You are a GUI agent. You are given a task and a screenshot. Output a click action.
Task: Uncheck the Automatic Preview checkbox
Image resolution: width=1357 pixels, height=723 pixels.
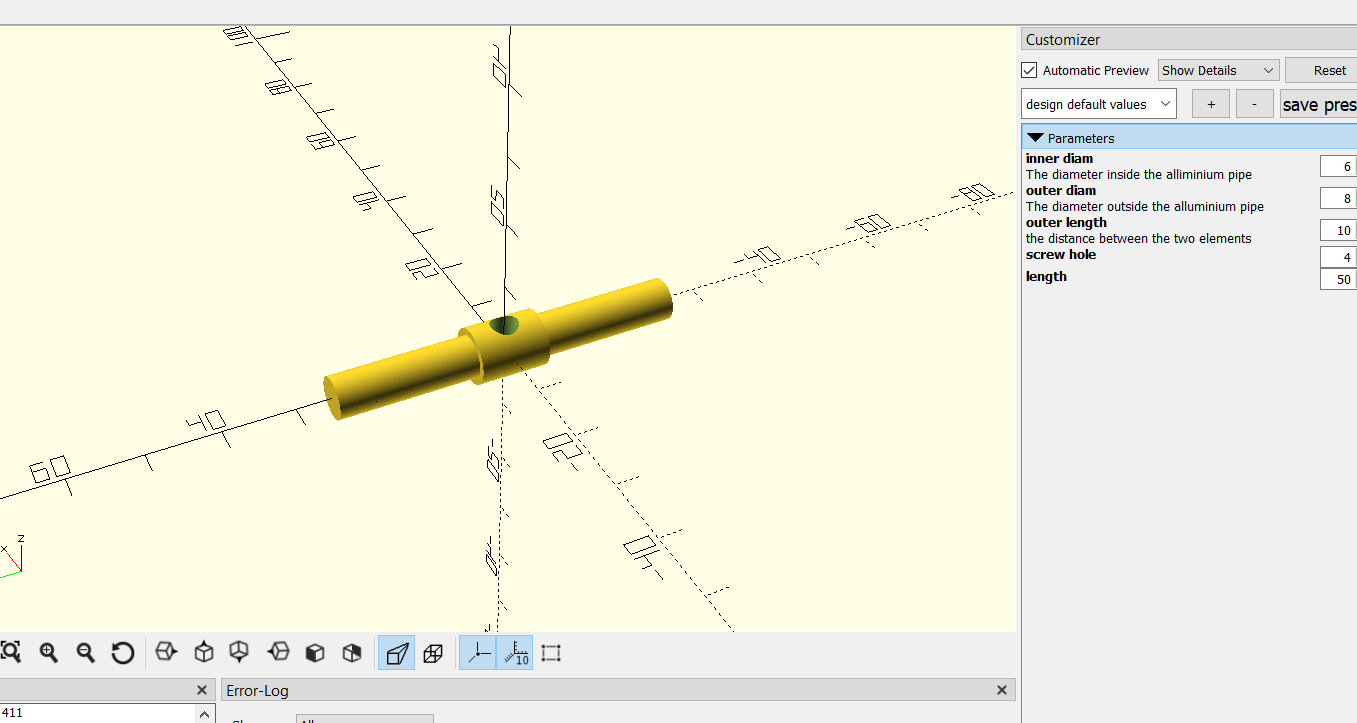[x=1029, y=70]
